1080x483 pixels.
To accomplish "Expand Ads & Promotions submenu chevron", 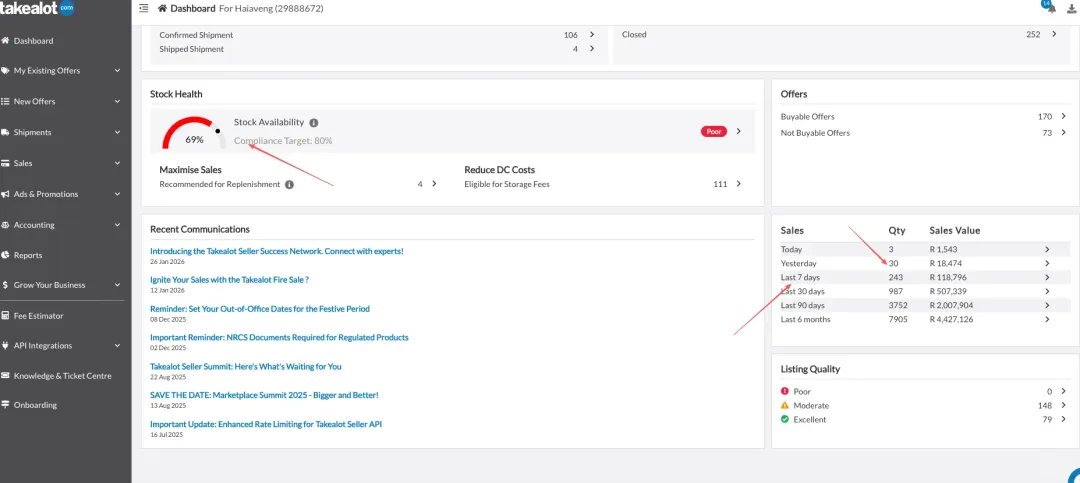I will [118, 194].
